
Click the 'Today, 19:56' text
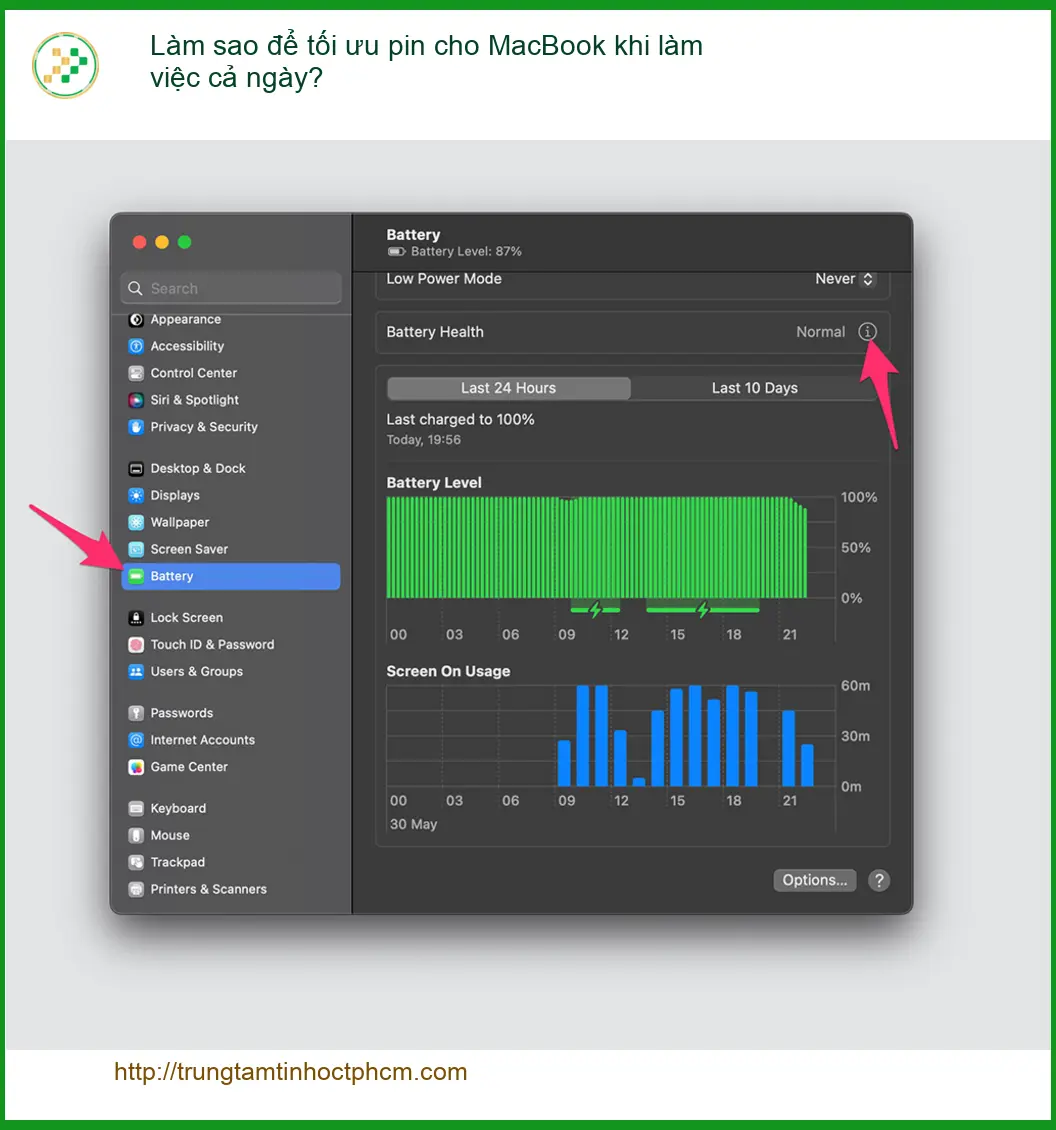click(423, 440)
